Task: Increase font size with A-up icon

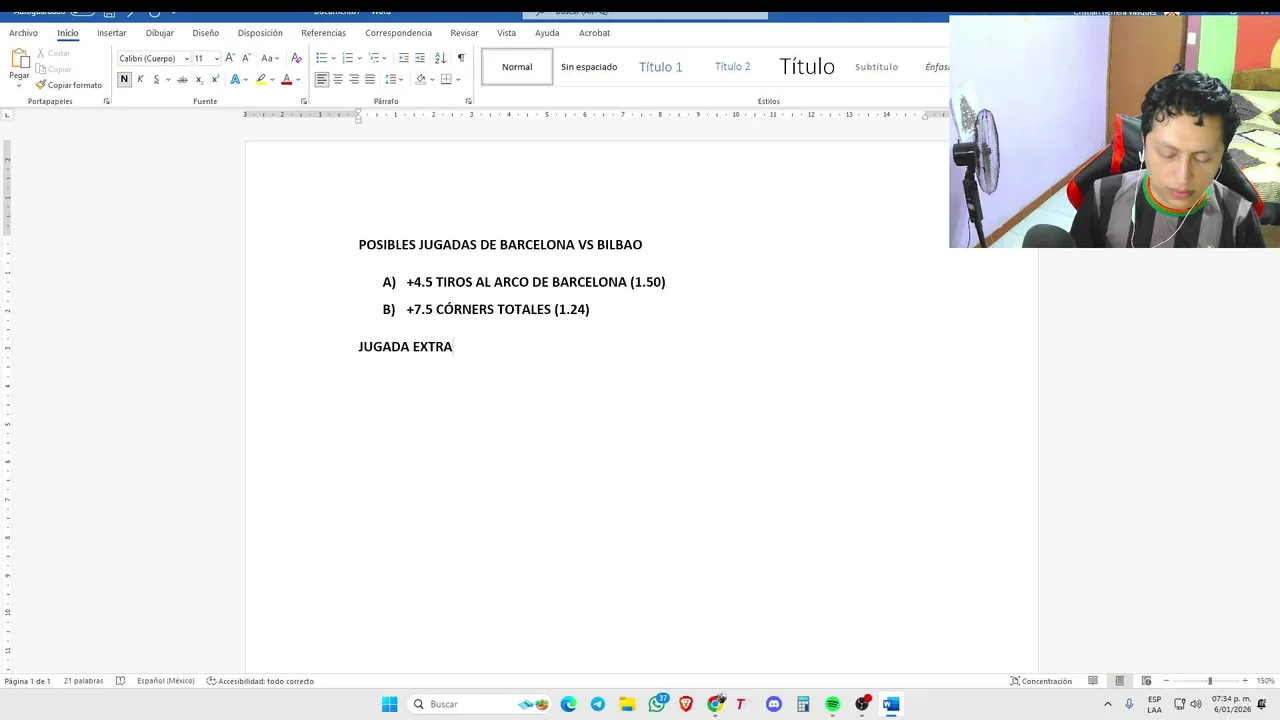Action: [230, 58]
